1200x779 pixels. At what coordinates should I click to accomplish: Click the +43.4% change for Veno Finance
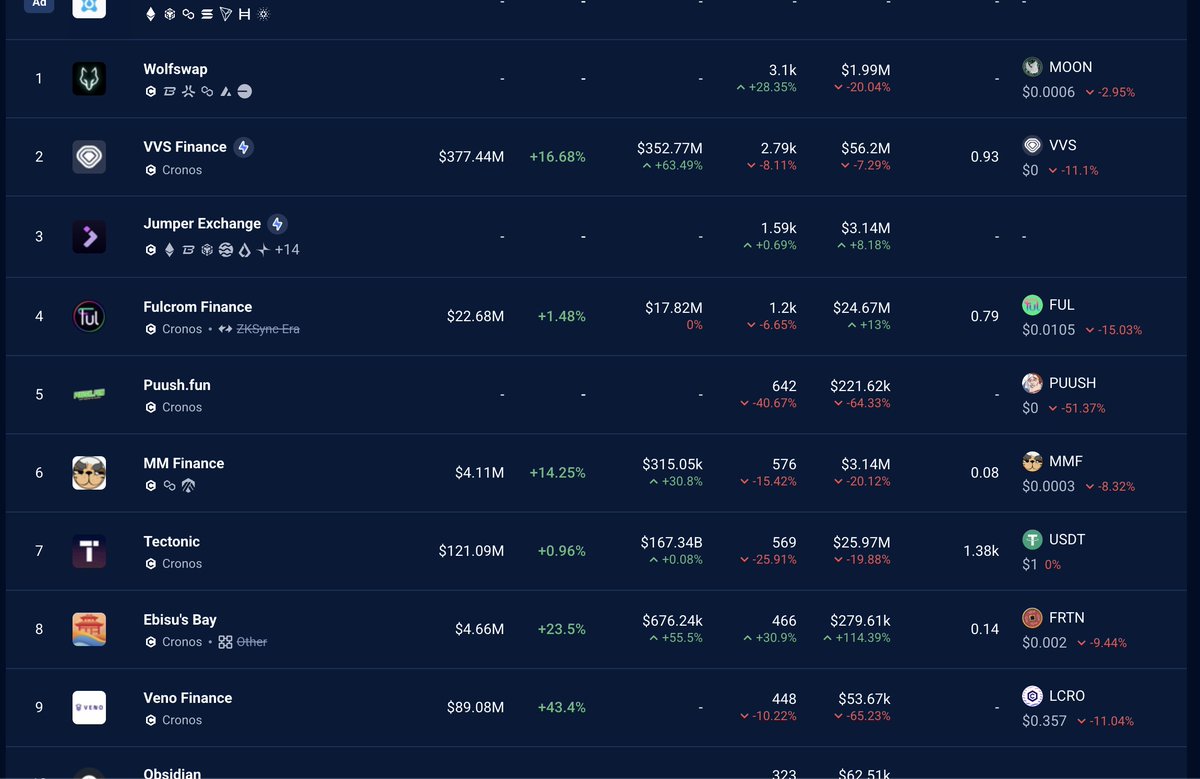pyautogui.click(x=562, y=707)
